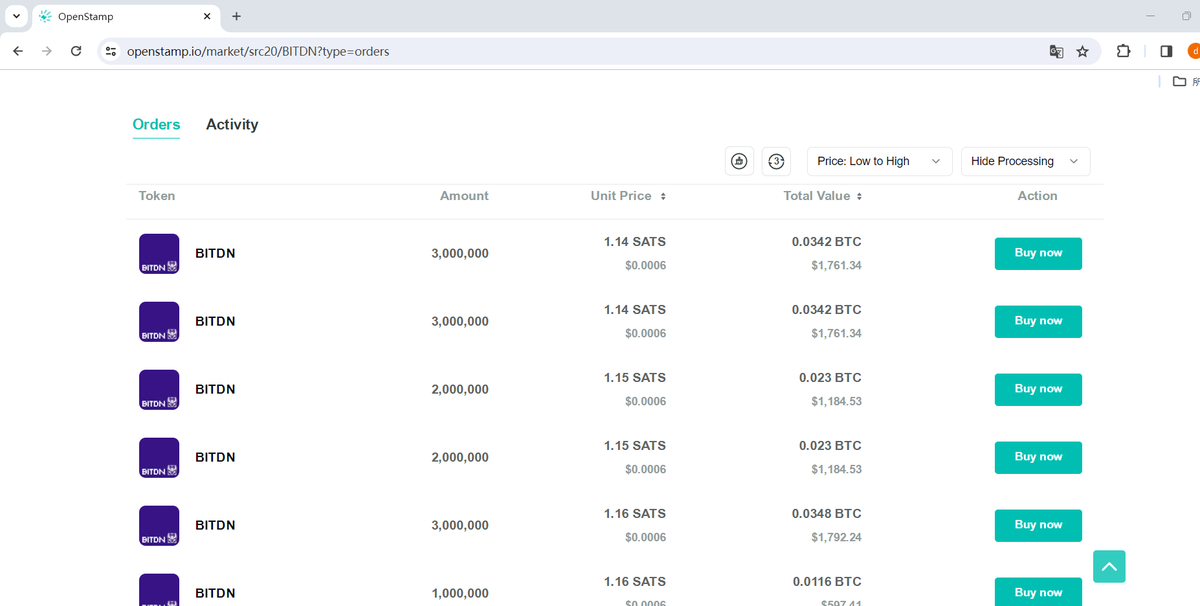Screen dimensions: 1200x606
Task: Switch to the Orders tab
Action: pos(156,125)
